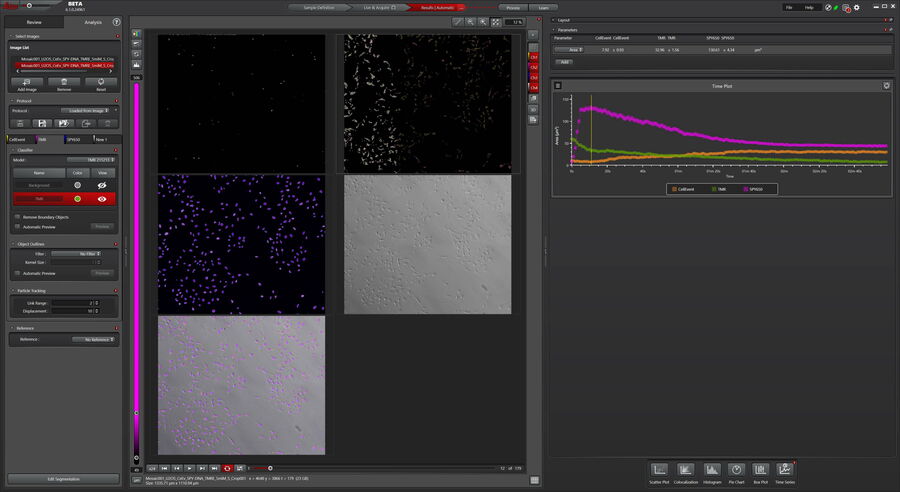Enable Automatic Preview in Classifier section
Viewport: 900px width, 492px height.
point(17,227)
